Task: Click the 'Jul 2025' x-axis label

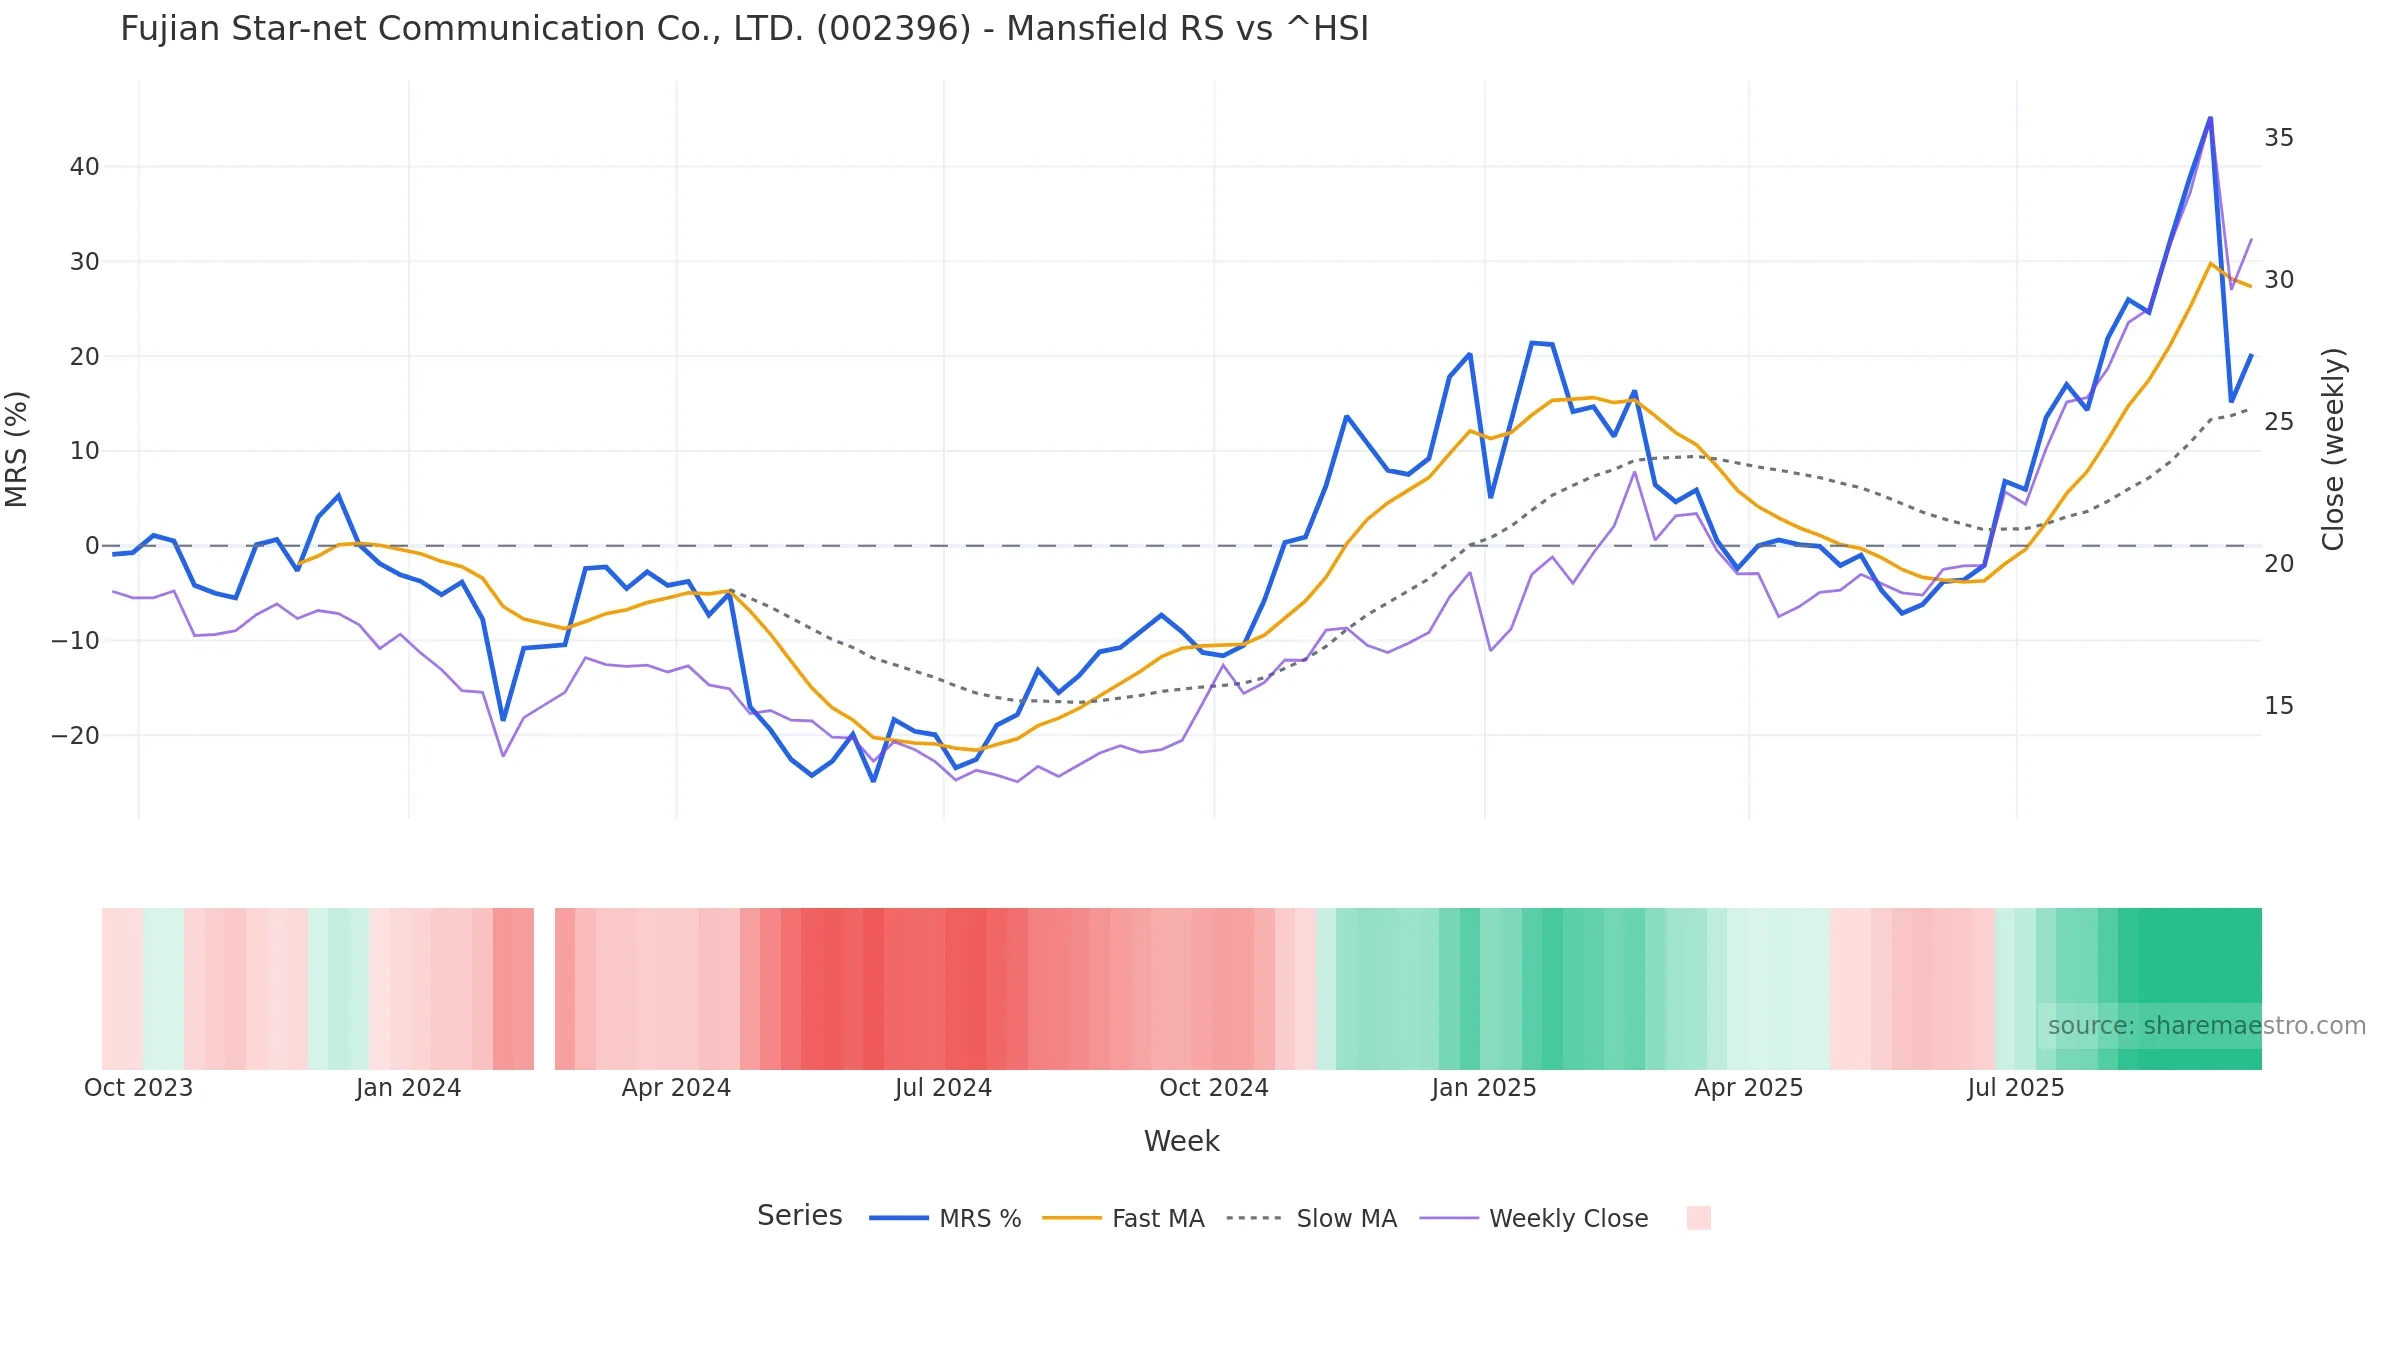Action: tap(2016, 1088)
